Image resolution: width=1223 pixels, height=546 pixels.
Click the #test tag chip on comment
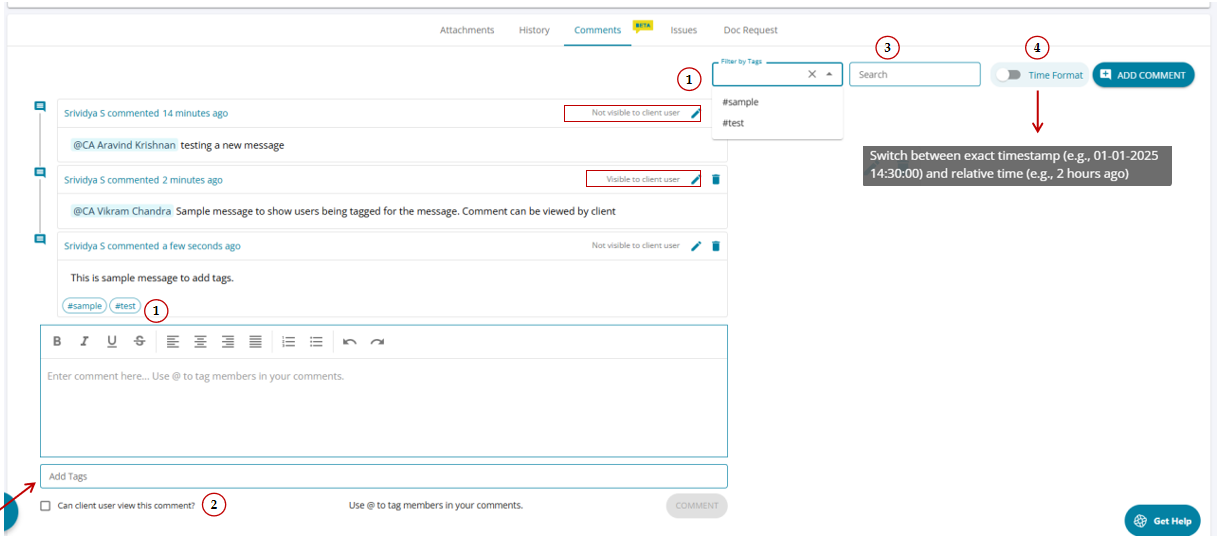click(x=125, y=306)
